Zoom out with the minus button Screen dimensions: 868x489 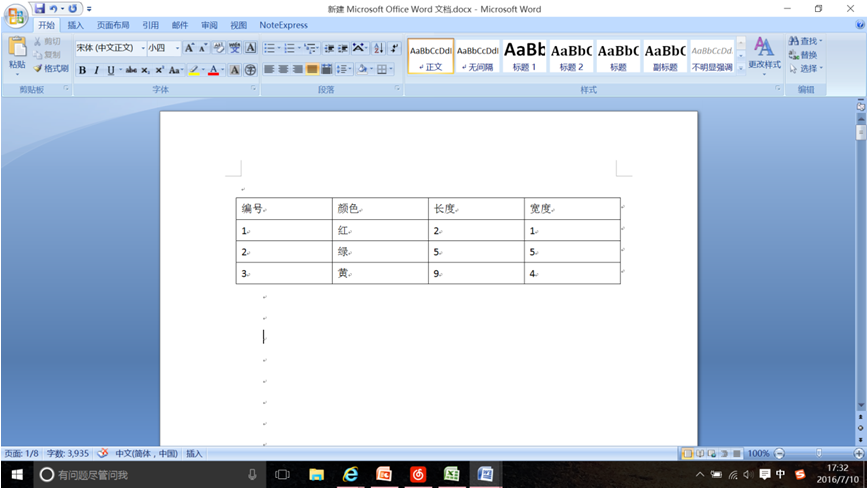coord(779,454)
